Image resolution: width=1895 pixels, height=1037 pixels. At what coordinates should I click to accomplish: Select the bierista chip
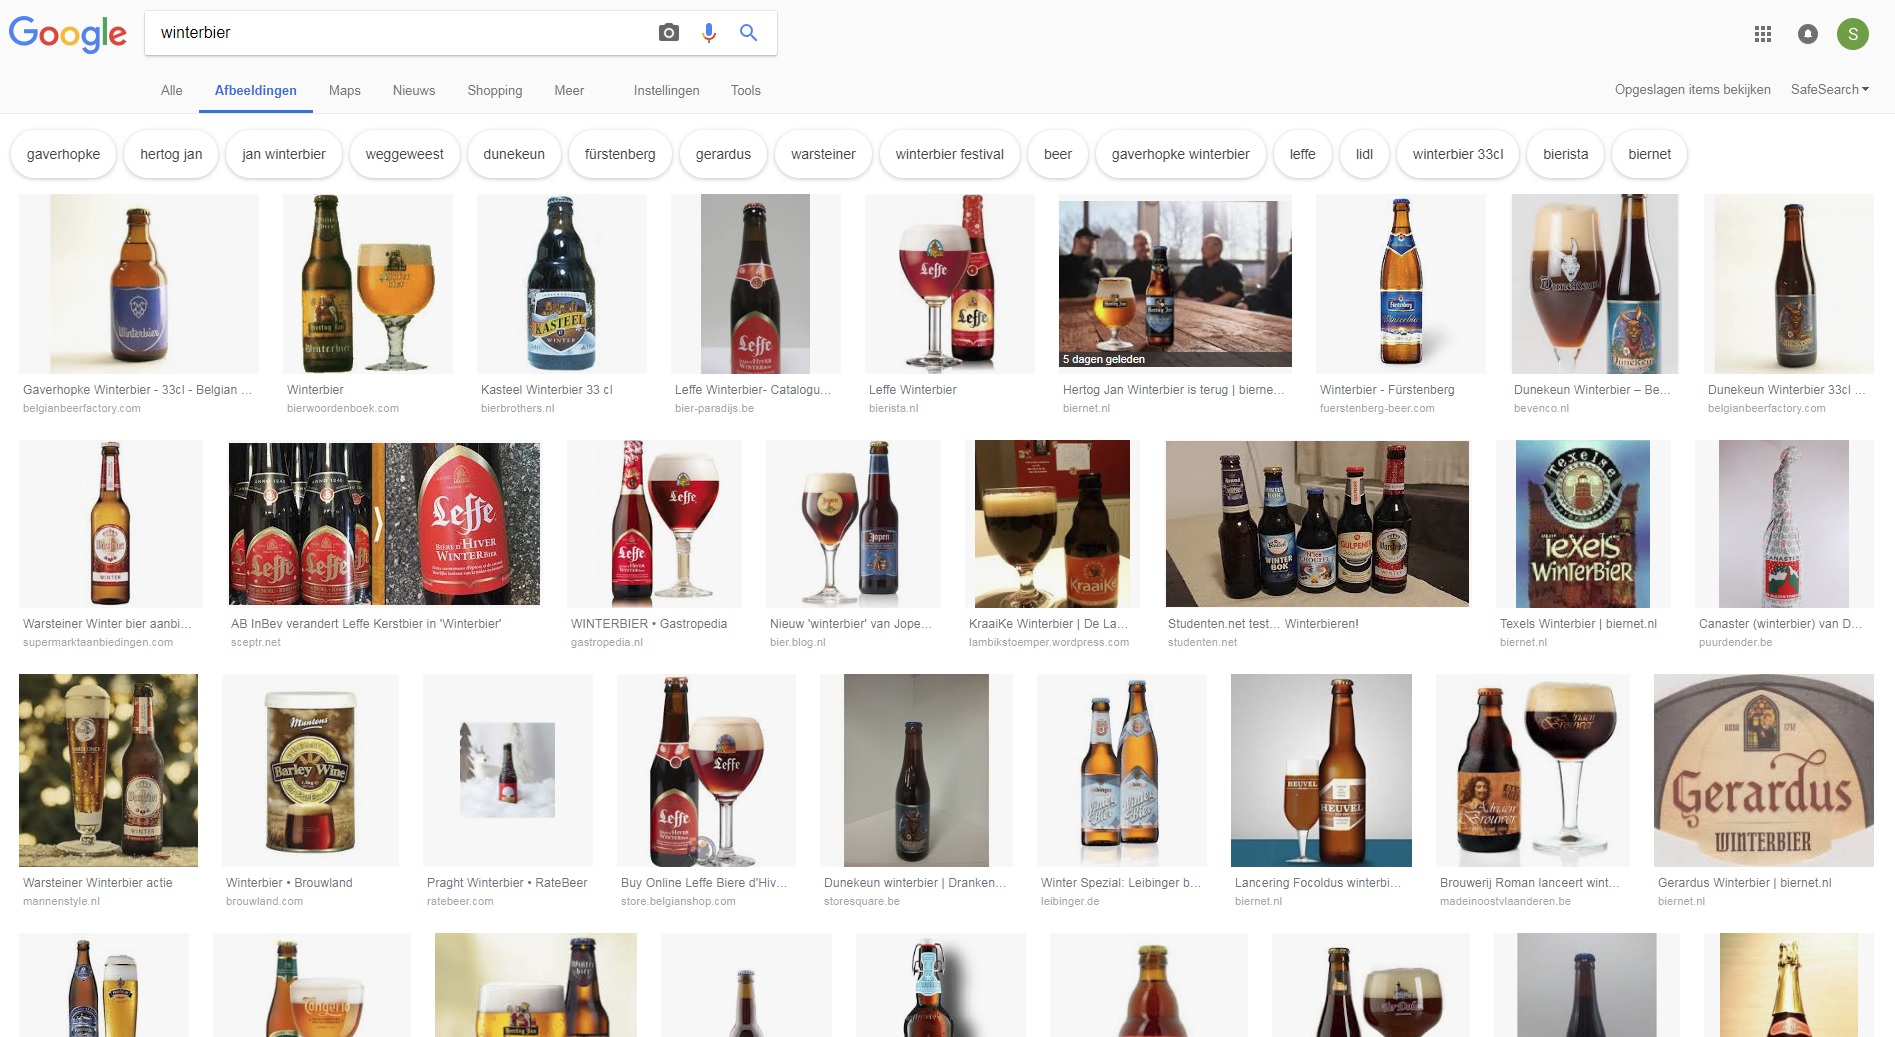1566,154
